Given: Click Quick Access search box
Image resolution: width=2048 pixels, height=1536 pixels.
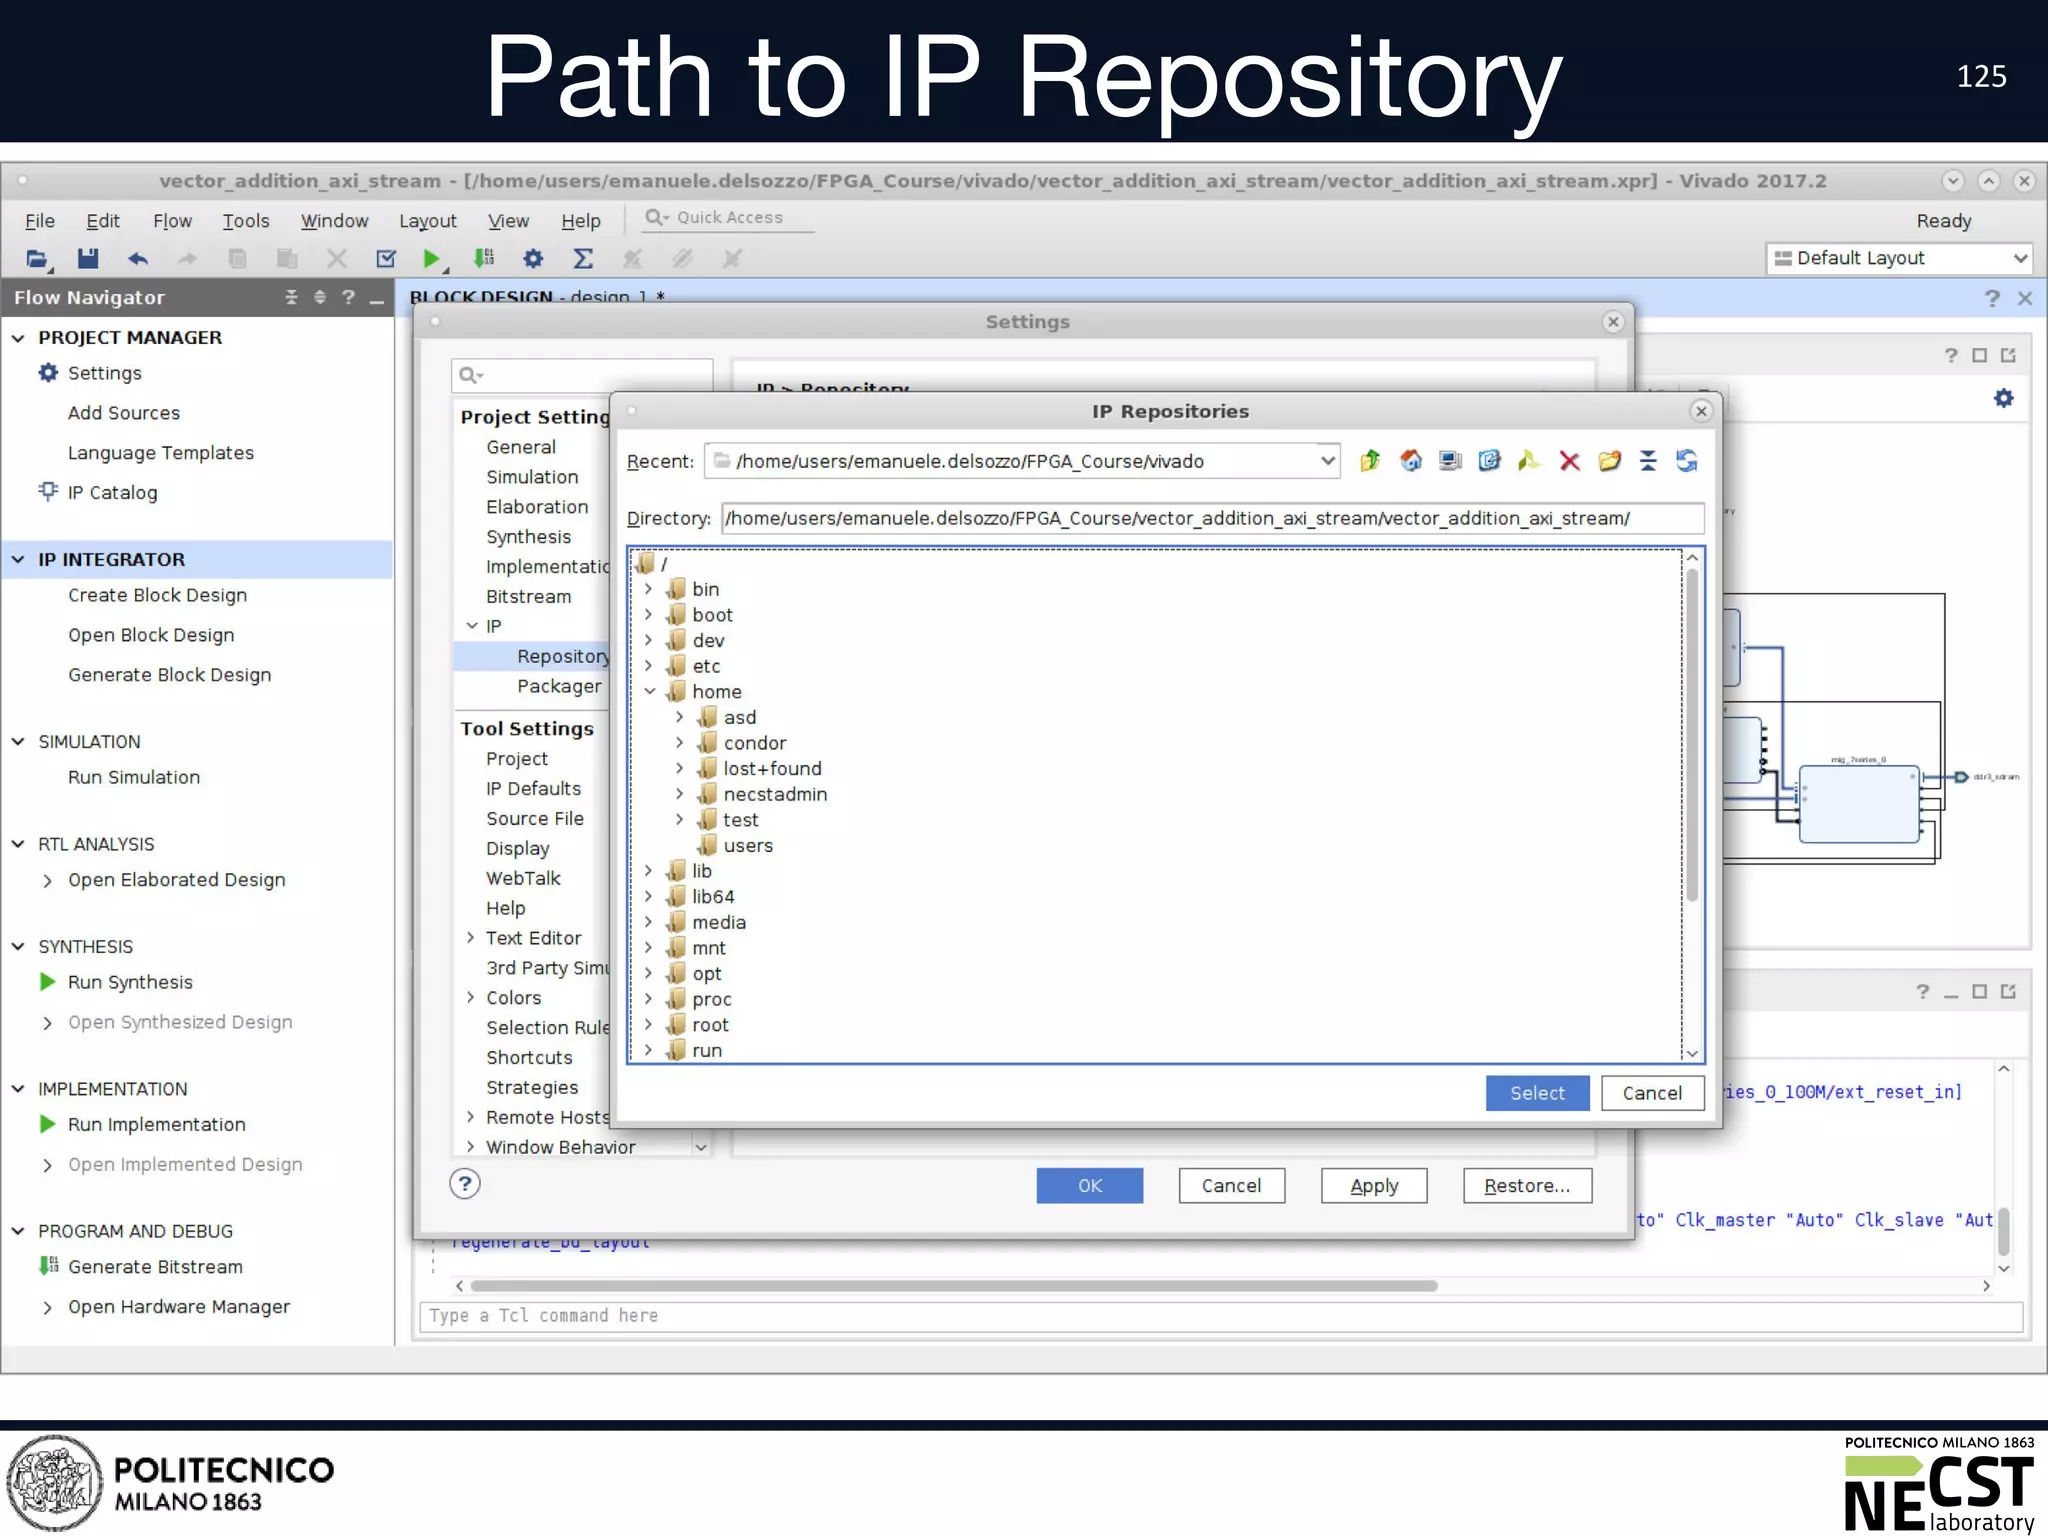Looking at the screenshot, I should [728, 218].
